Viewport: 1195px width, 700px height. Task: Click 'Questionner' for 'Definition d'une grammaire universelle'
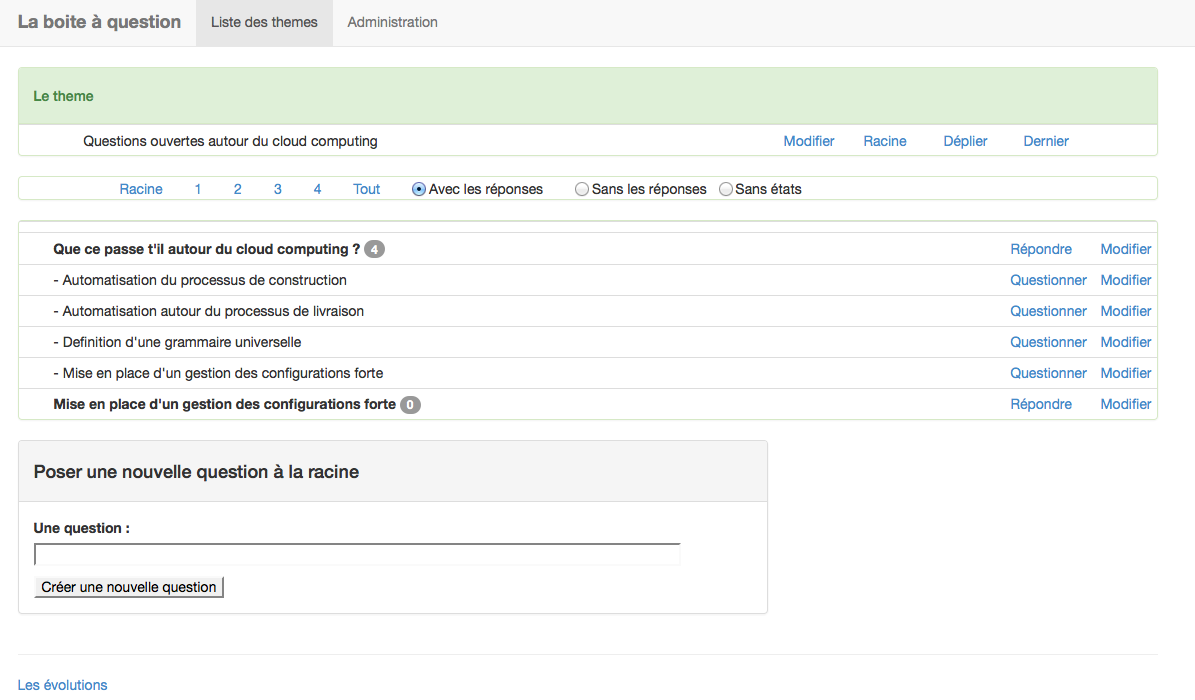coord(1048,342)
